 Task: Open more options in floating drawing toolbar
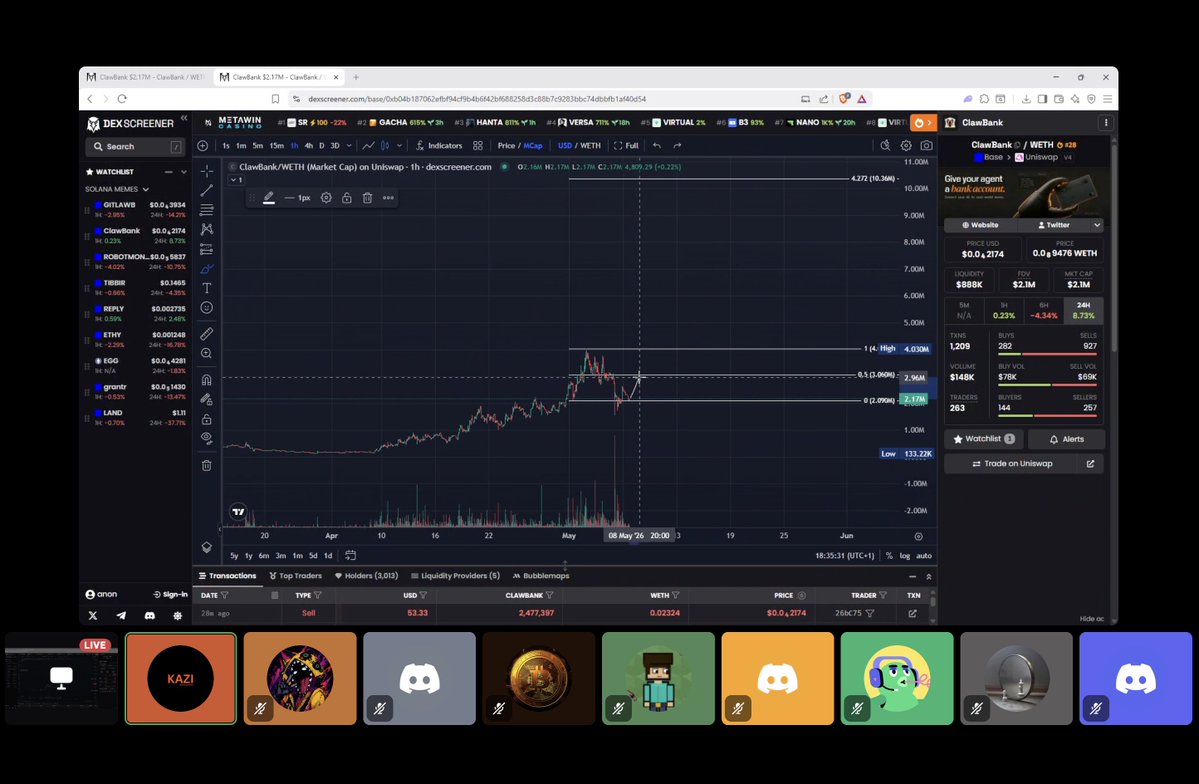click(388, 197)
